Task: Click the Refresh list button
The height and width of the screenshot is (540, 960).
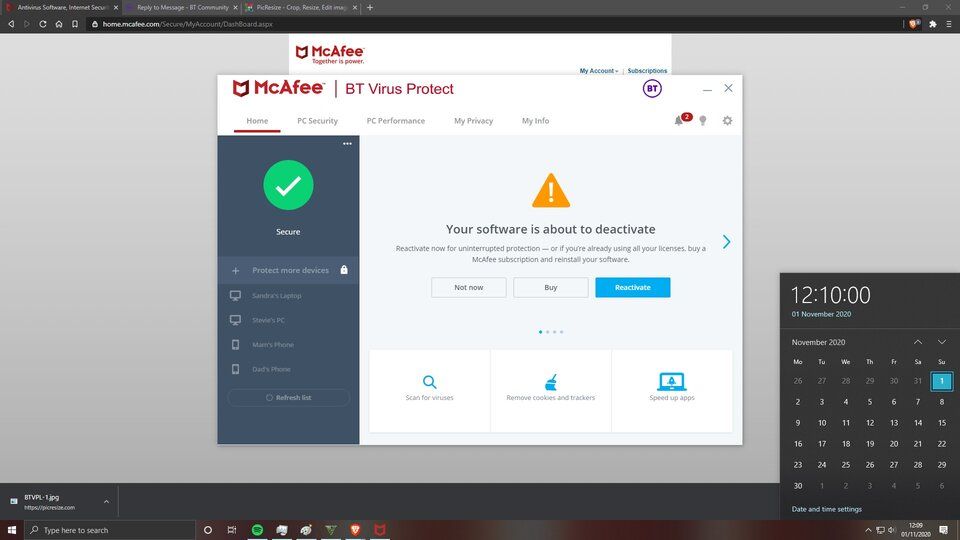Action: click(288, 398)
